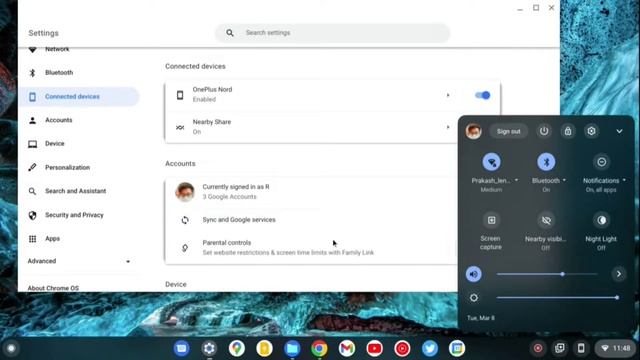Collapse the quick settings panel
Viewport: 640px width, 360px height.
coord(619,131)
